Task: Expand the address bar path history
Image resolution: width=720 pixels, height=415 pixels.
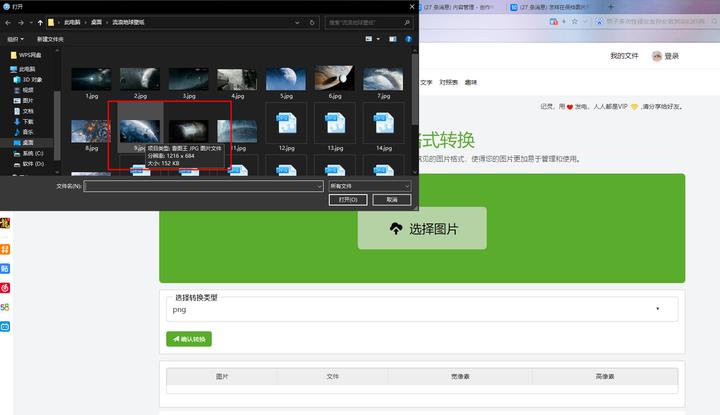Action: coord(297,22)
